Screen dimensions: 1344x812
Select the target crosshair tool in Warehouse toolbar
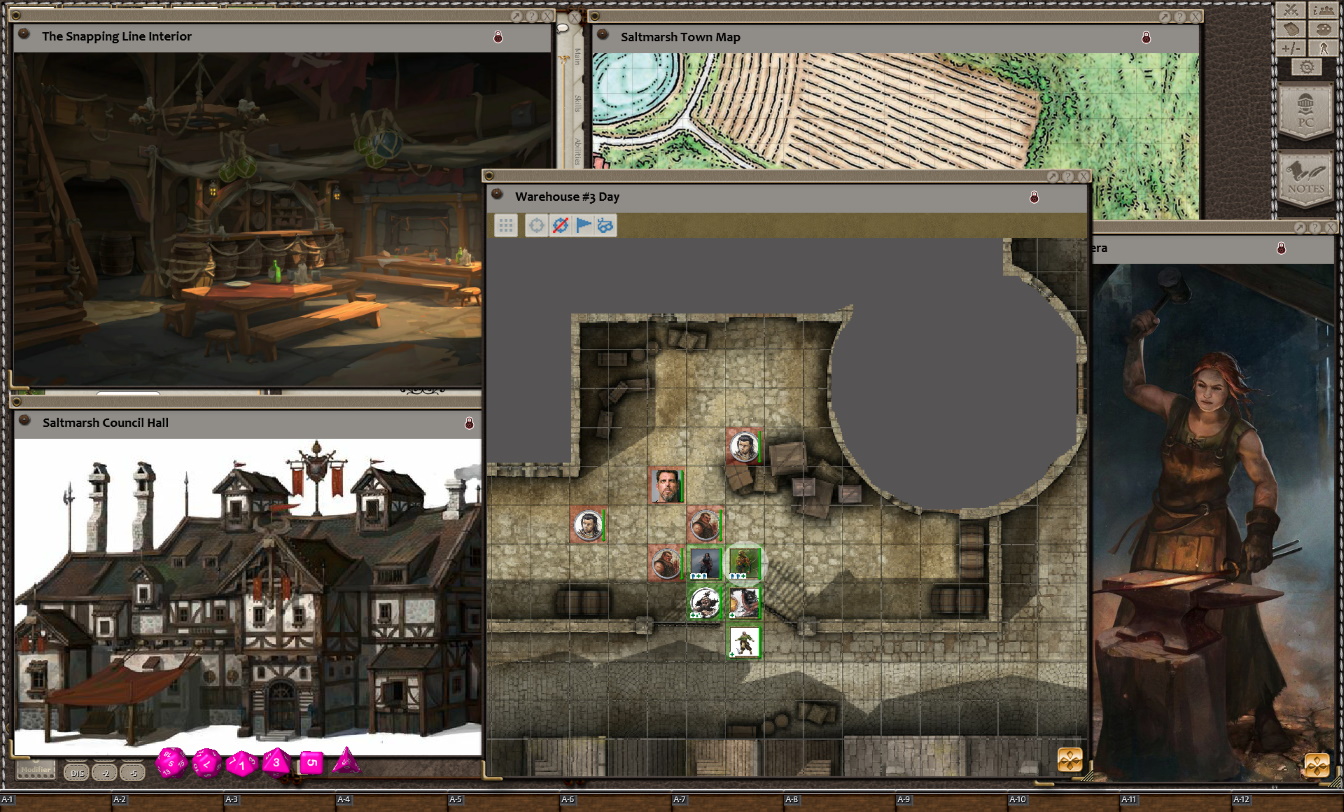[536, 226]
